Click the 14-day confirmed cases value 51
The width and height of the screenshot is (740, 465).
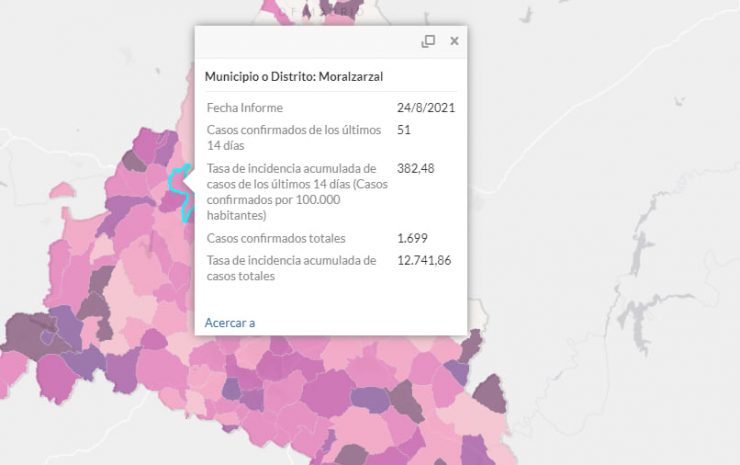[404, 130]
